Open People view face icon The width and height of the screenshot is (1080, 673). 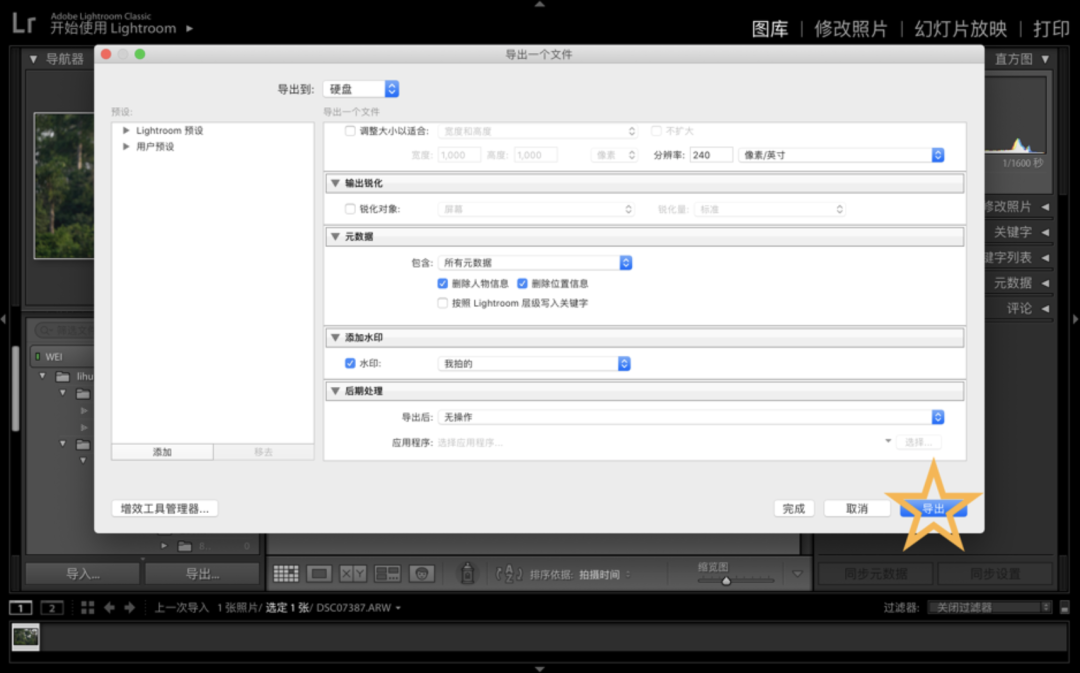coord(422,574)
